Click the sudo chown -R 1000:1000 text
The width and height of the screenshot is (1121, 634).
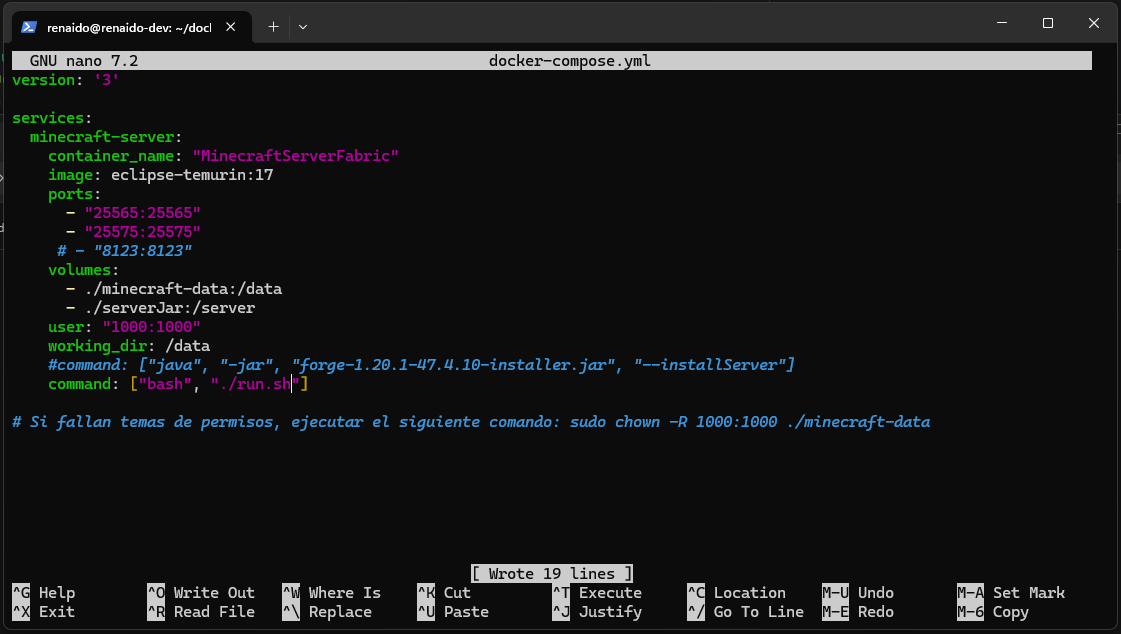(x=673, y=422)
